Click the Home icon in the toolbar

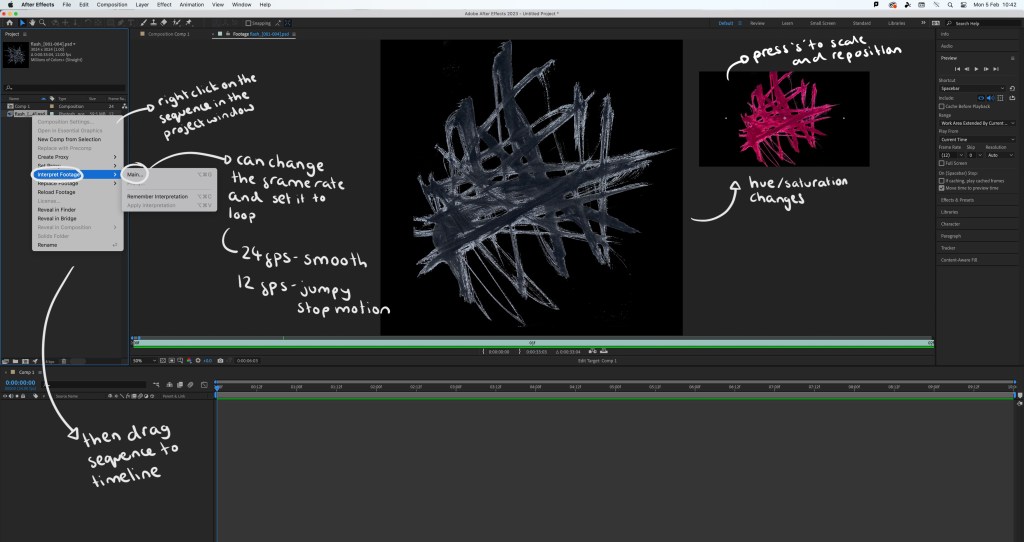pos(8,22)
